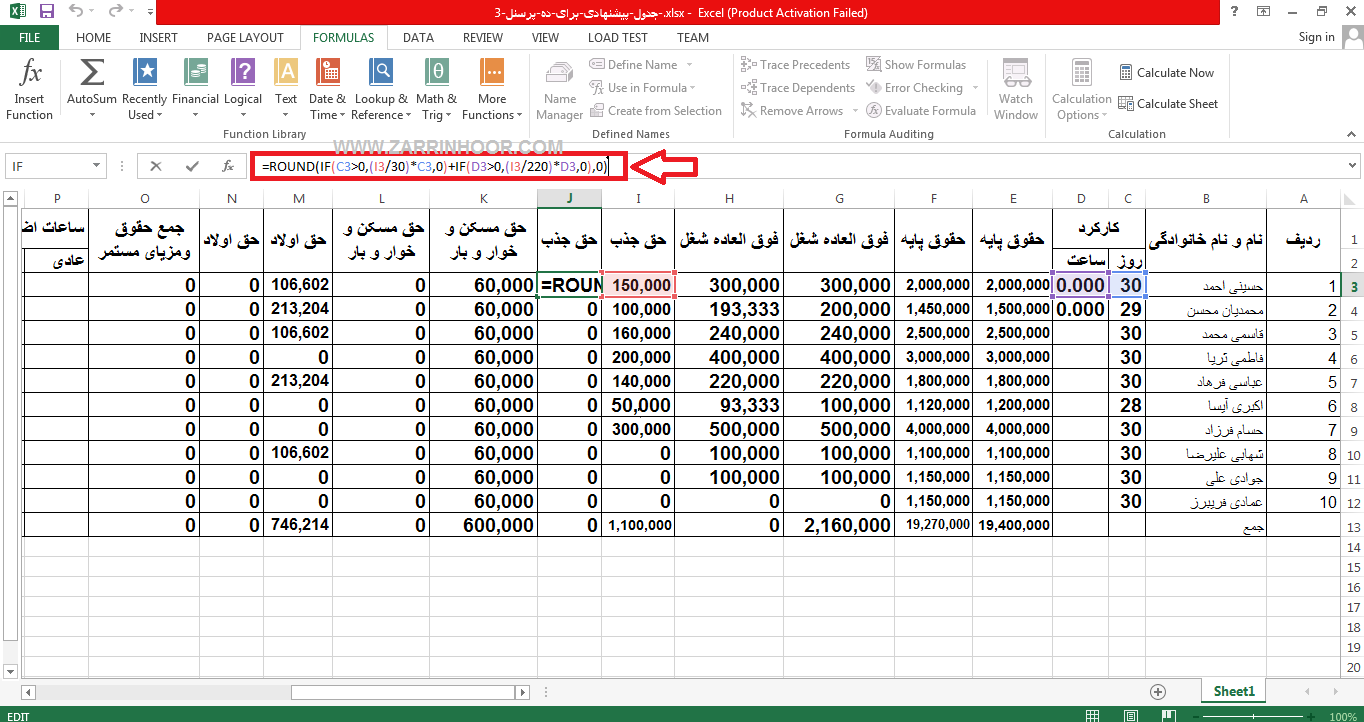Open Lookup & Reference functions
The image size is (1364, 722).
coord(381,89)
